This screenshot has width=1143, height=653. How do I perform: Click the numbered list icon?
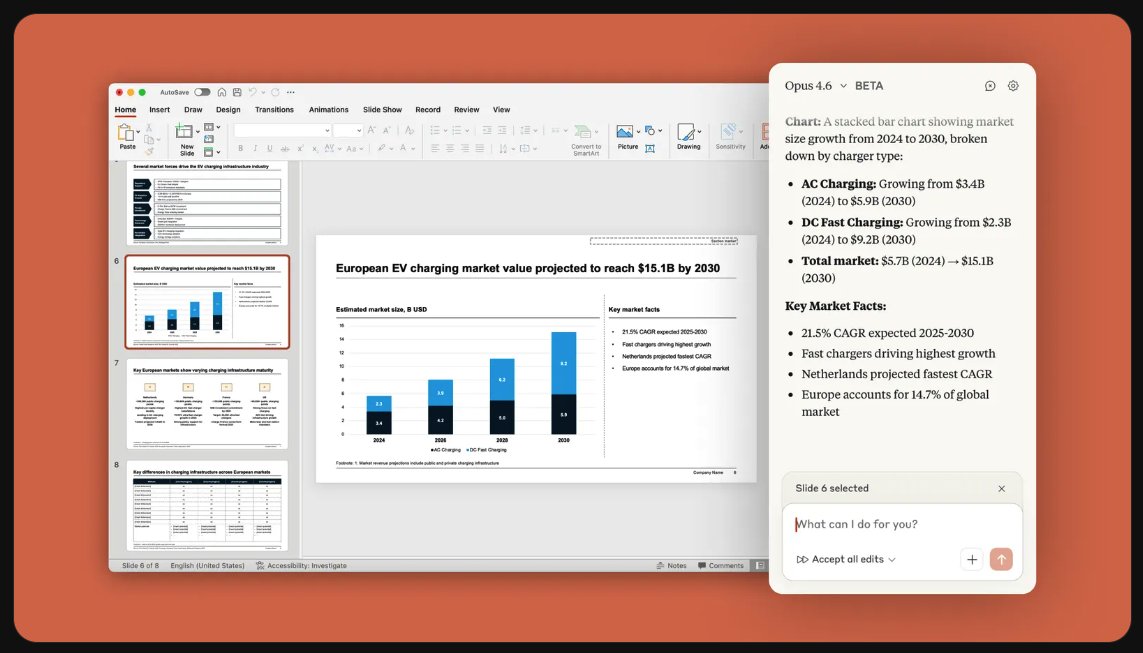456,130
